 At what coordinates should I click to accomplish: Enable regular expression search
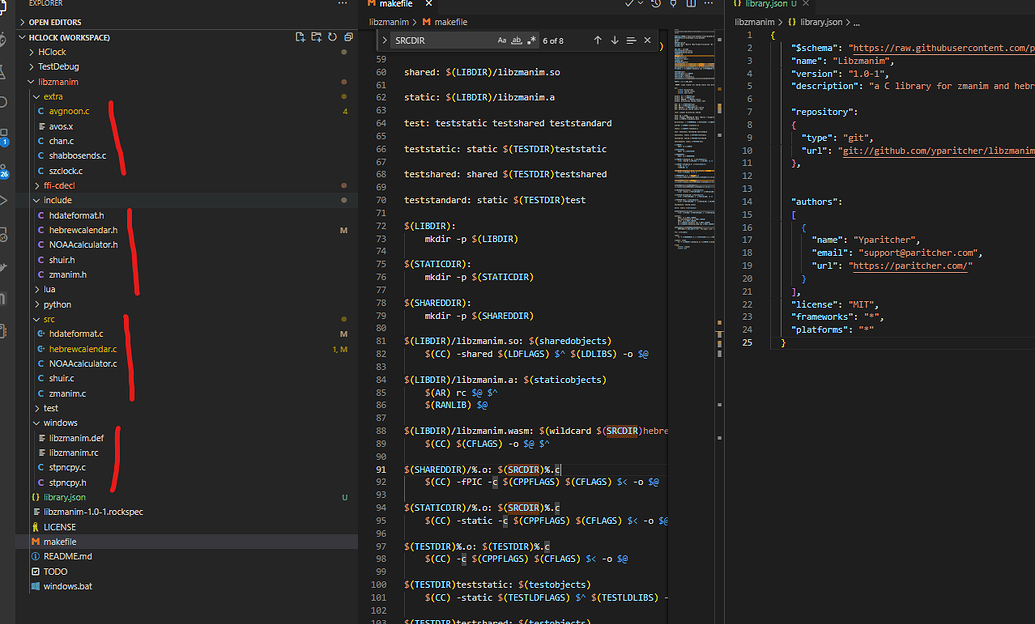[529, 40]
